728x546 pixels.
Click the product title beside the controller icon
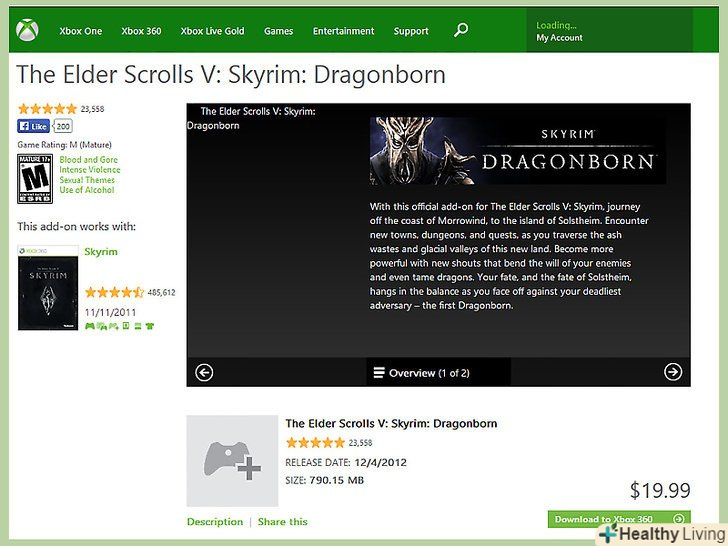click(x=391, y=423)
